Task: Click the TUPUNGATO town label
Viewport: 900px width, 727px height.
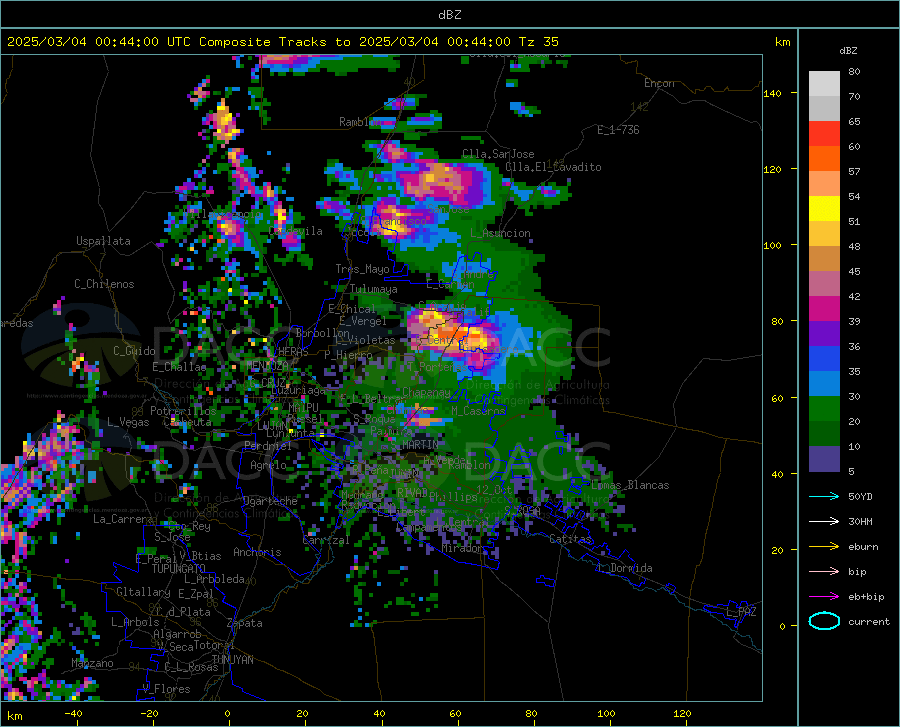Action: [179, 569]
